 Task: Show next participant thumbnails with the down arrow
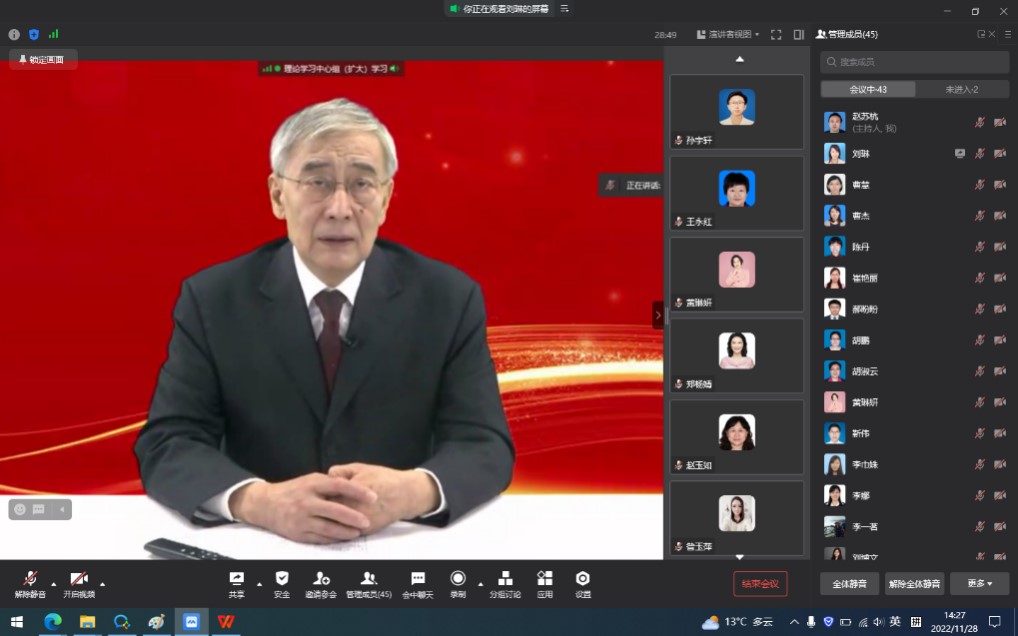(x=739, y=557)
